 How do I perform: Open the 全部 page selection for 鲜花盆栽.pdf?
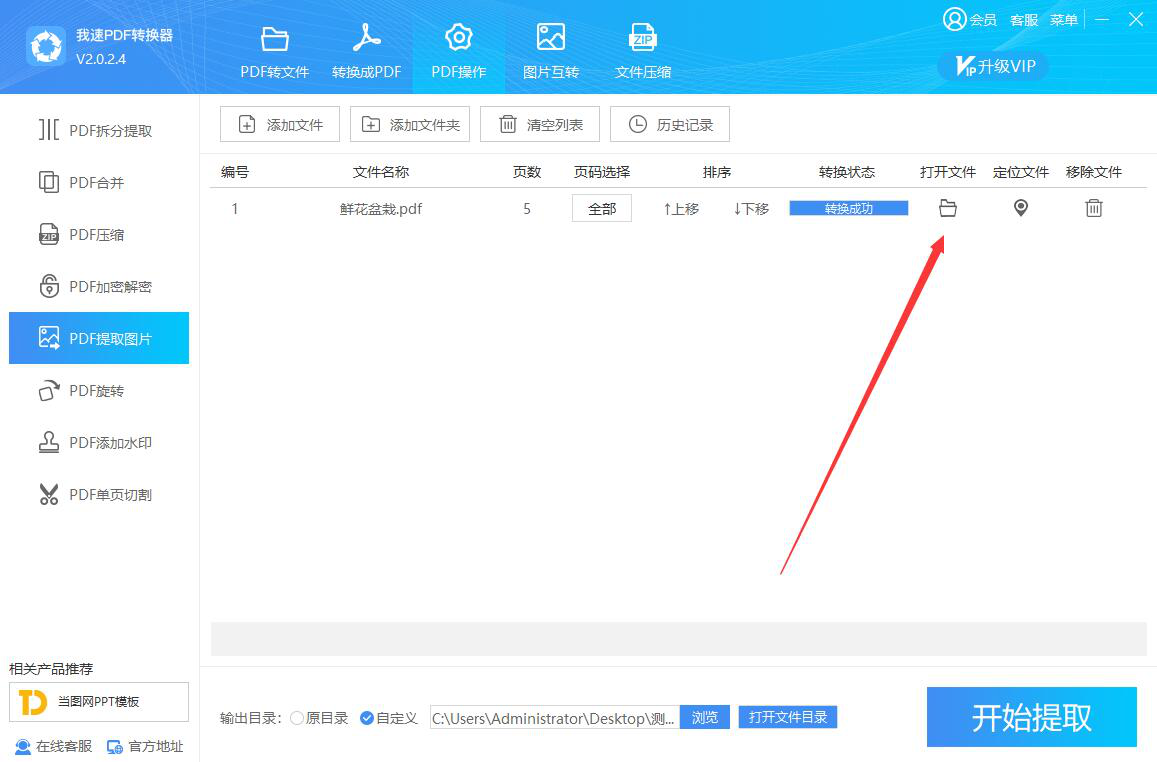(x=601, y=209)
